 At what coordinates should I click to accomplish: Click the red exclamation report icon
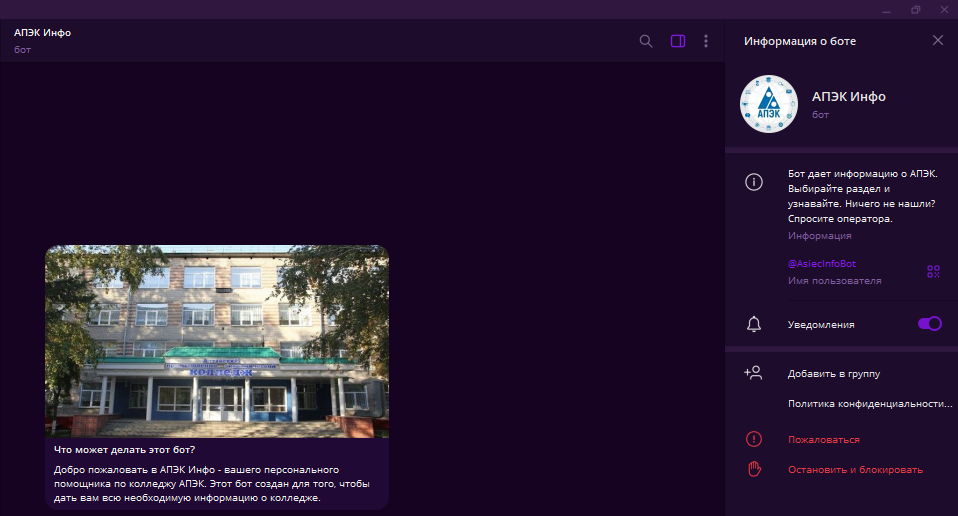[754, 439]
